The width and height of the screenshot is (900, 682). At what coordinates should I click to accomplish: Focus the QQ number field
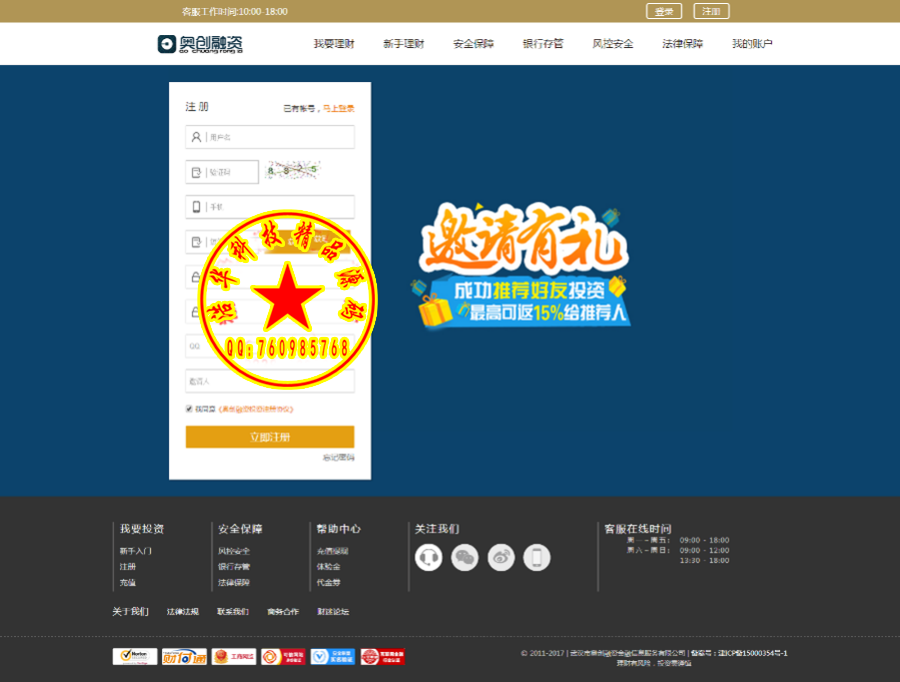270,346
